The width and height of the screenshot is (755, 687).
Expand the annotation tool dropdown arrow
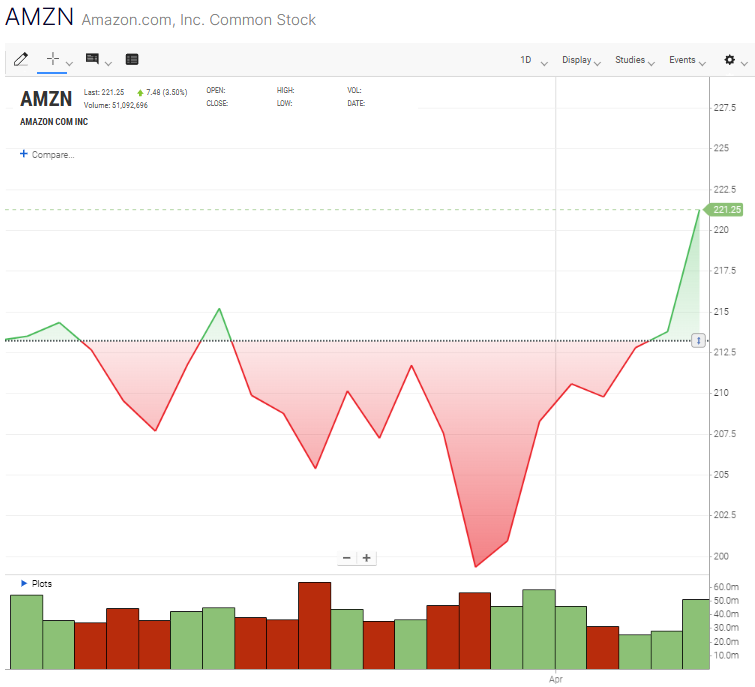108,64
